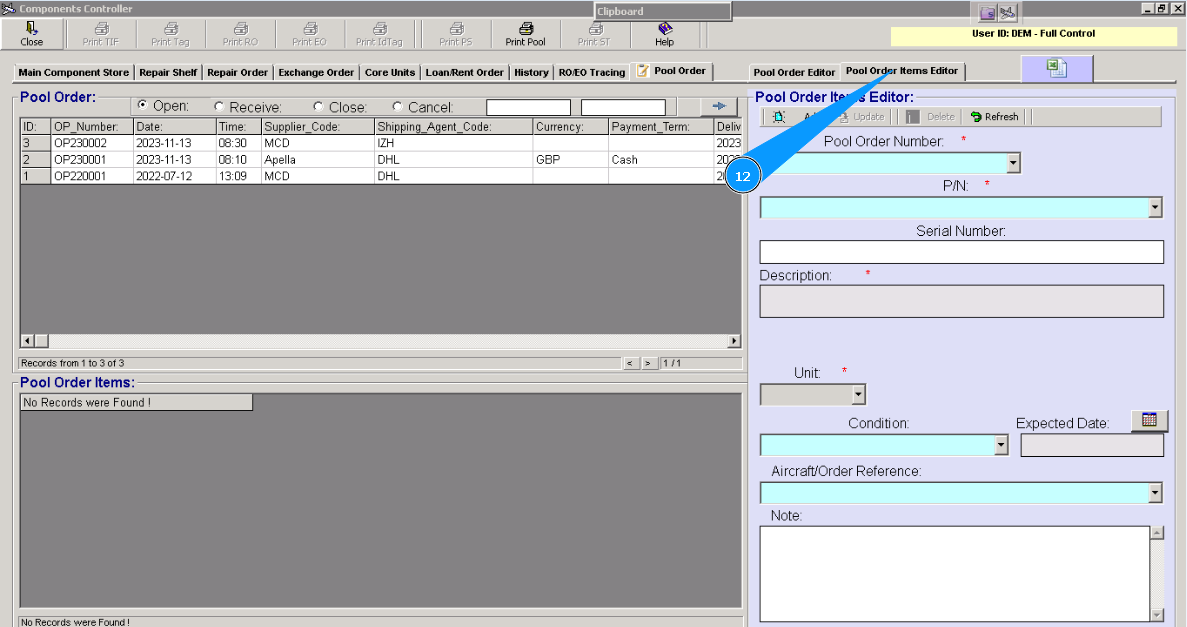The height and width of the screenshot is (627, 1187).
Task: Click the Components Controller title bar icon
Action: (8, 8)
